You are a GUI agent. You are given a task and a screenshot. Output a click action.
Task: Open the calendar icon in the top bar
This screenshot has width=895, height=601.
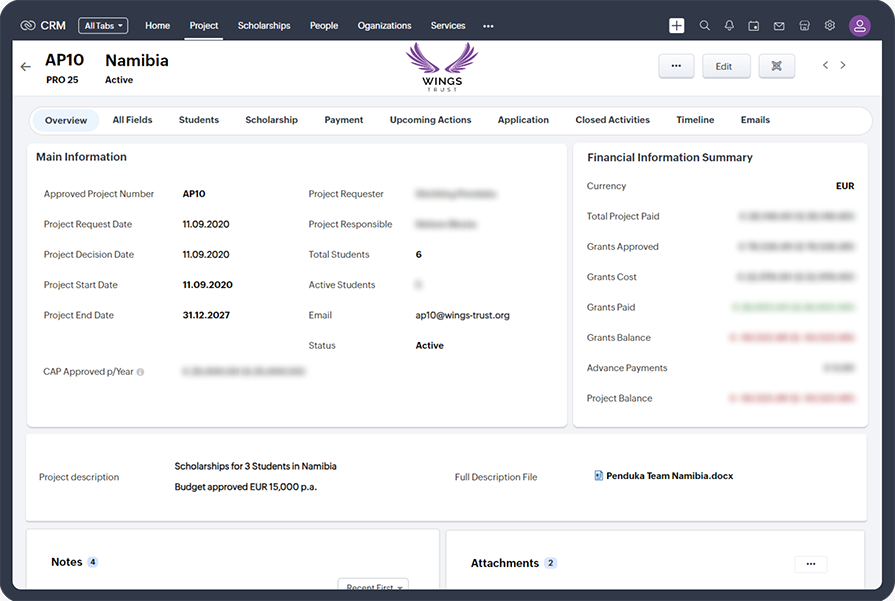(754, 25)
